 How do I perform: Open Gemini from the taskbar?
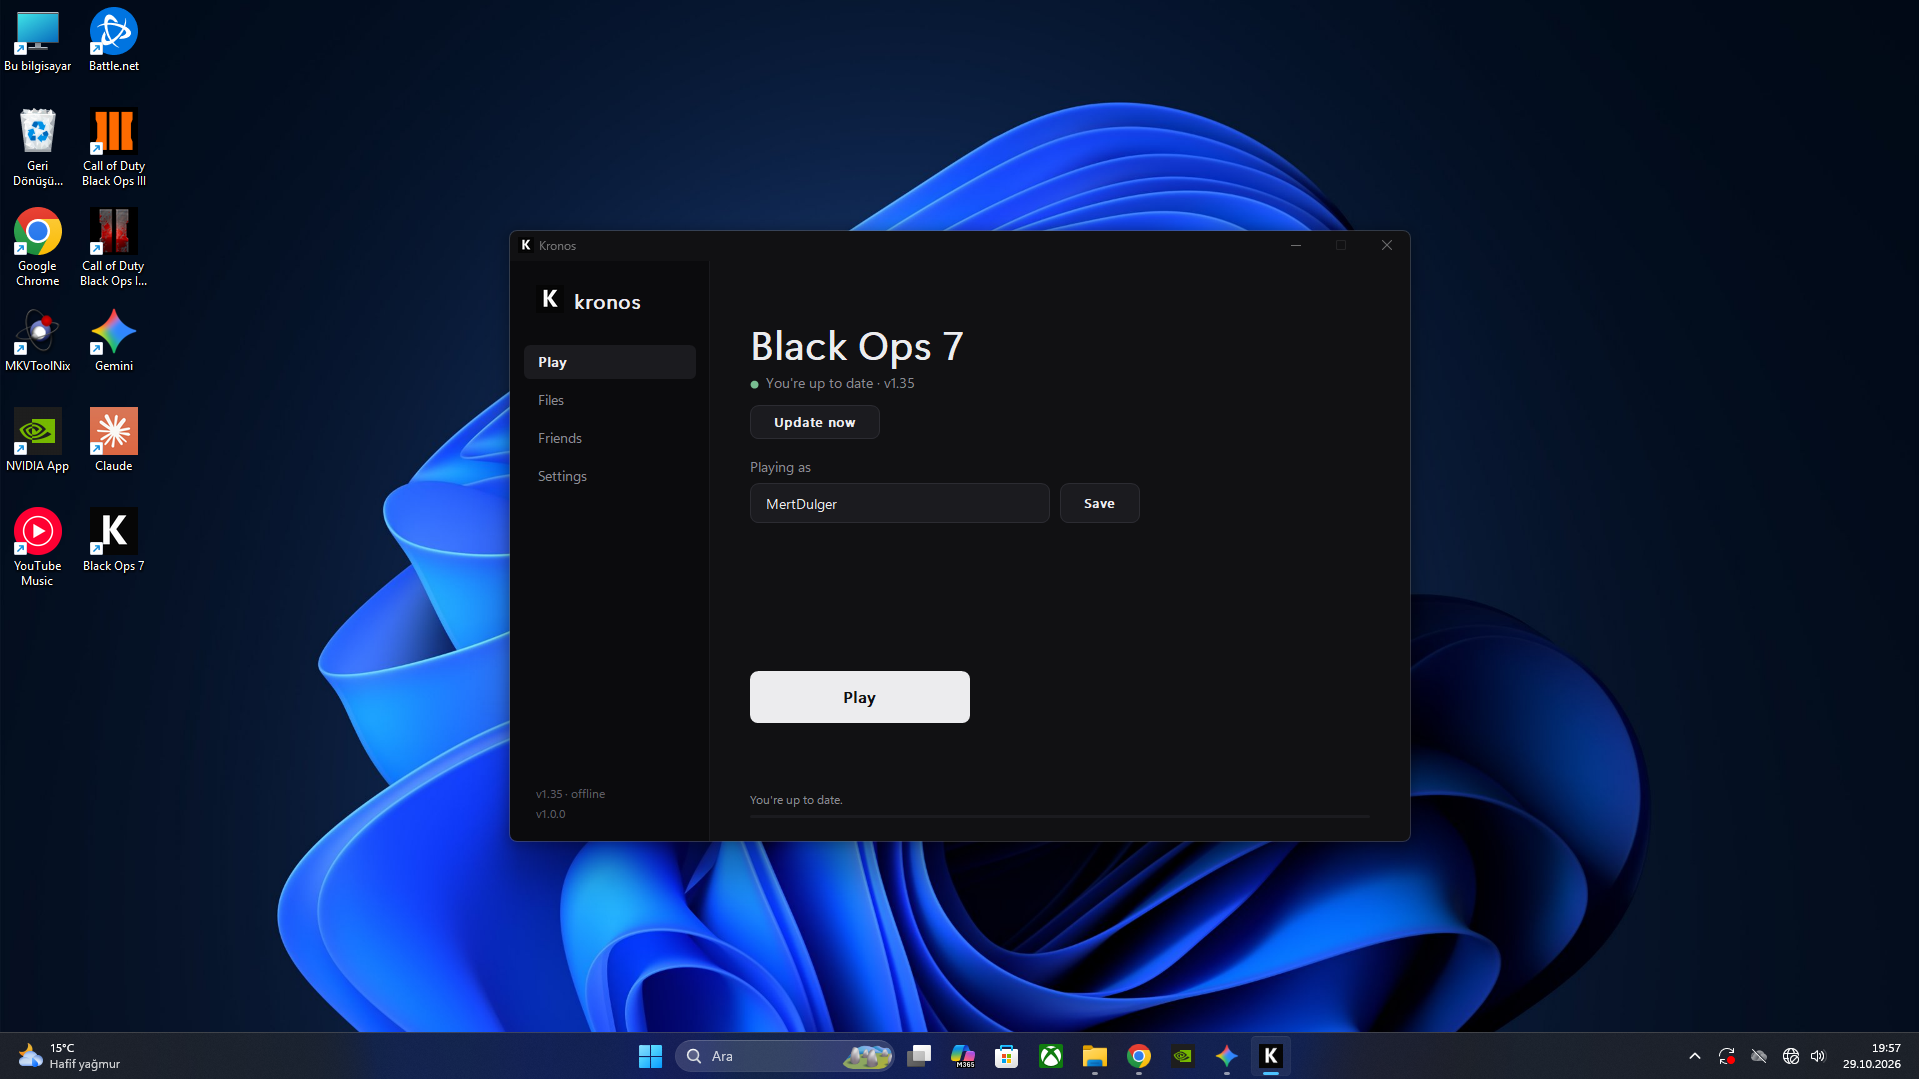coord(1227,1056)
